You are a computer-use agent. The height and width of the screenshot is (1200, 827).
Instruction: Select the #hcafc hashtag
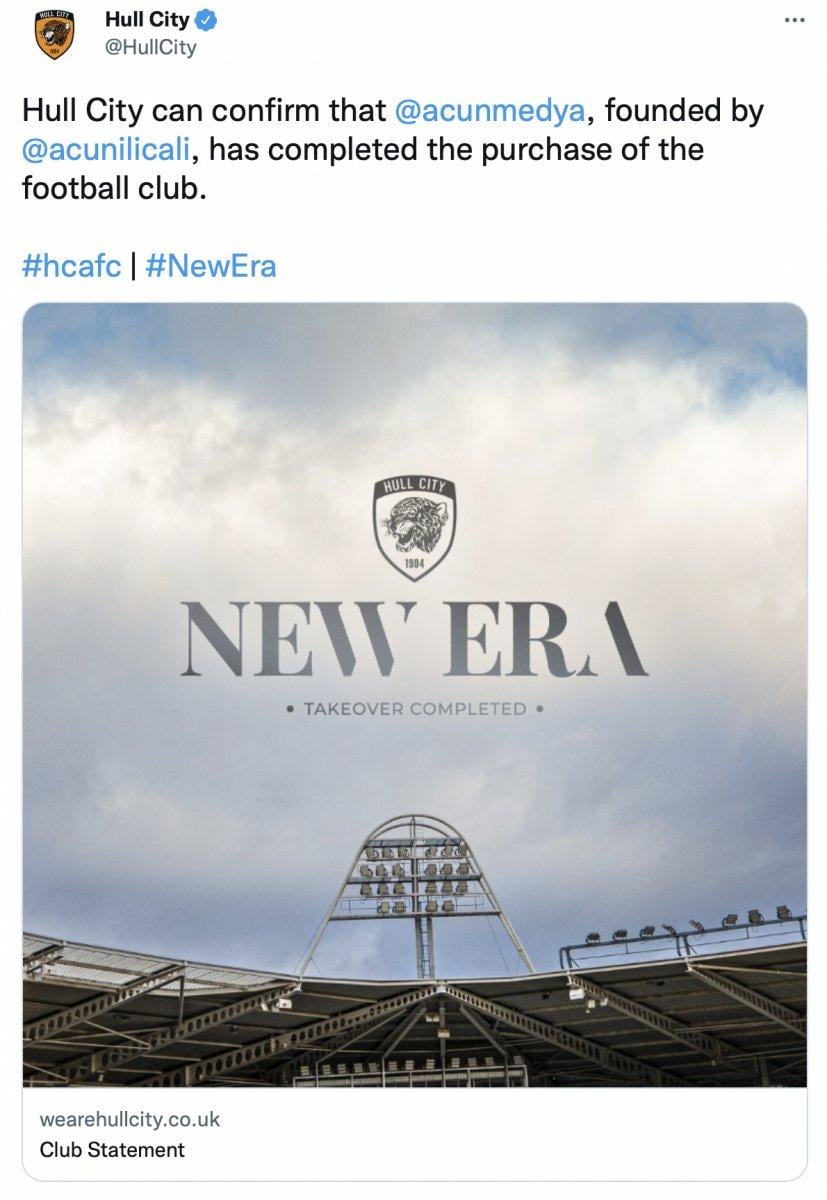70,265
